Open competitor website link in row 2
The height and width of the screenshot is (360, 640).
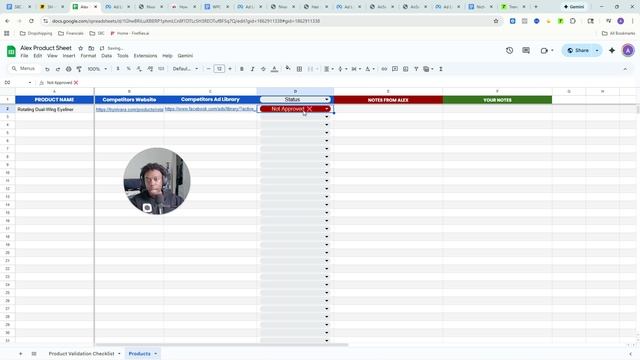pos(129,109)
